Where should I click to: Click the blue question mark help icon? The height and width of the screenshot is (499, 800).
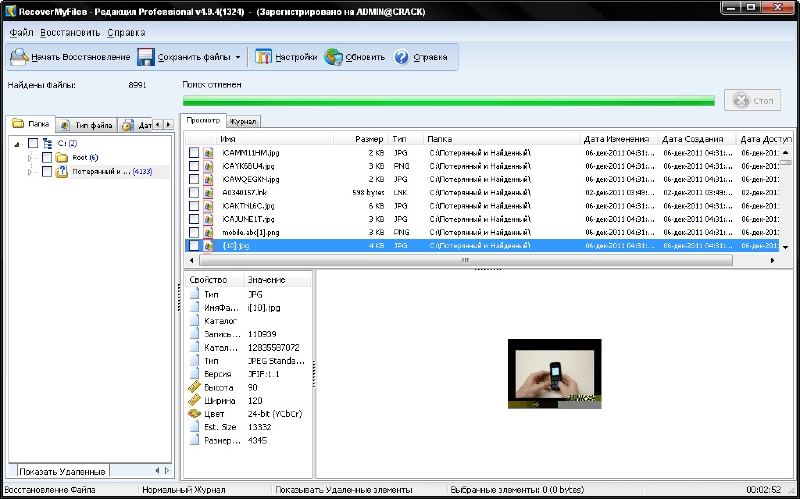tap(402, 57)
